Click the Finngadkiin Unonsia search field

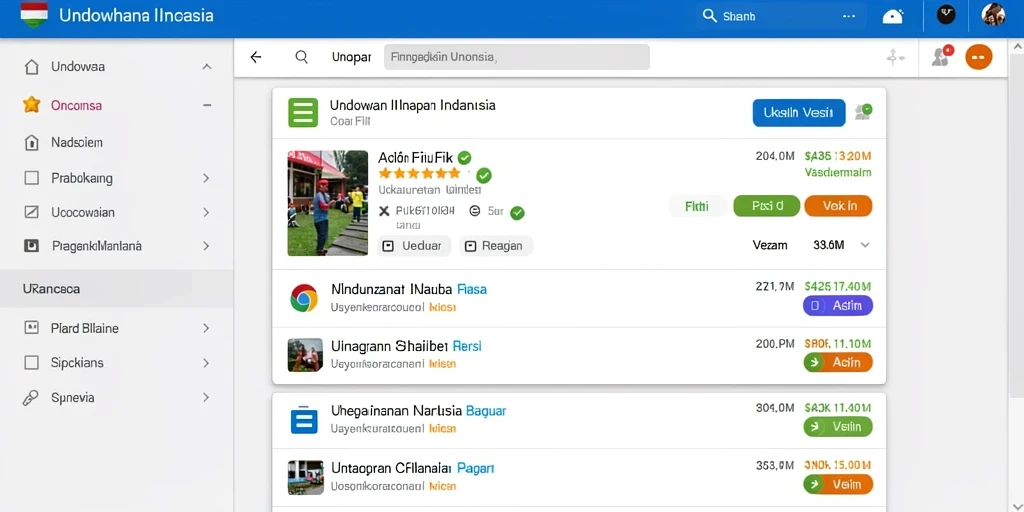517,57
